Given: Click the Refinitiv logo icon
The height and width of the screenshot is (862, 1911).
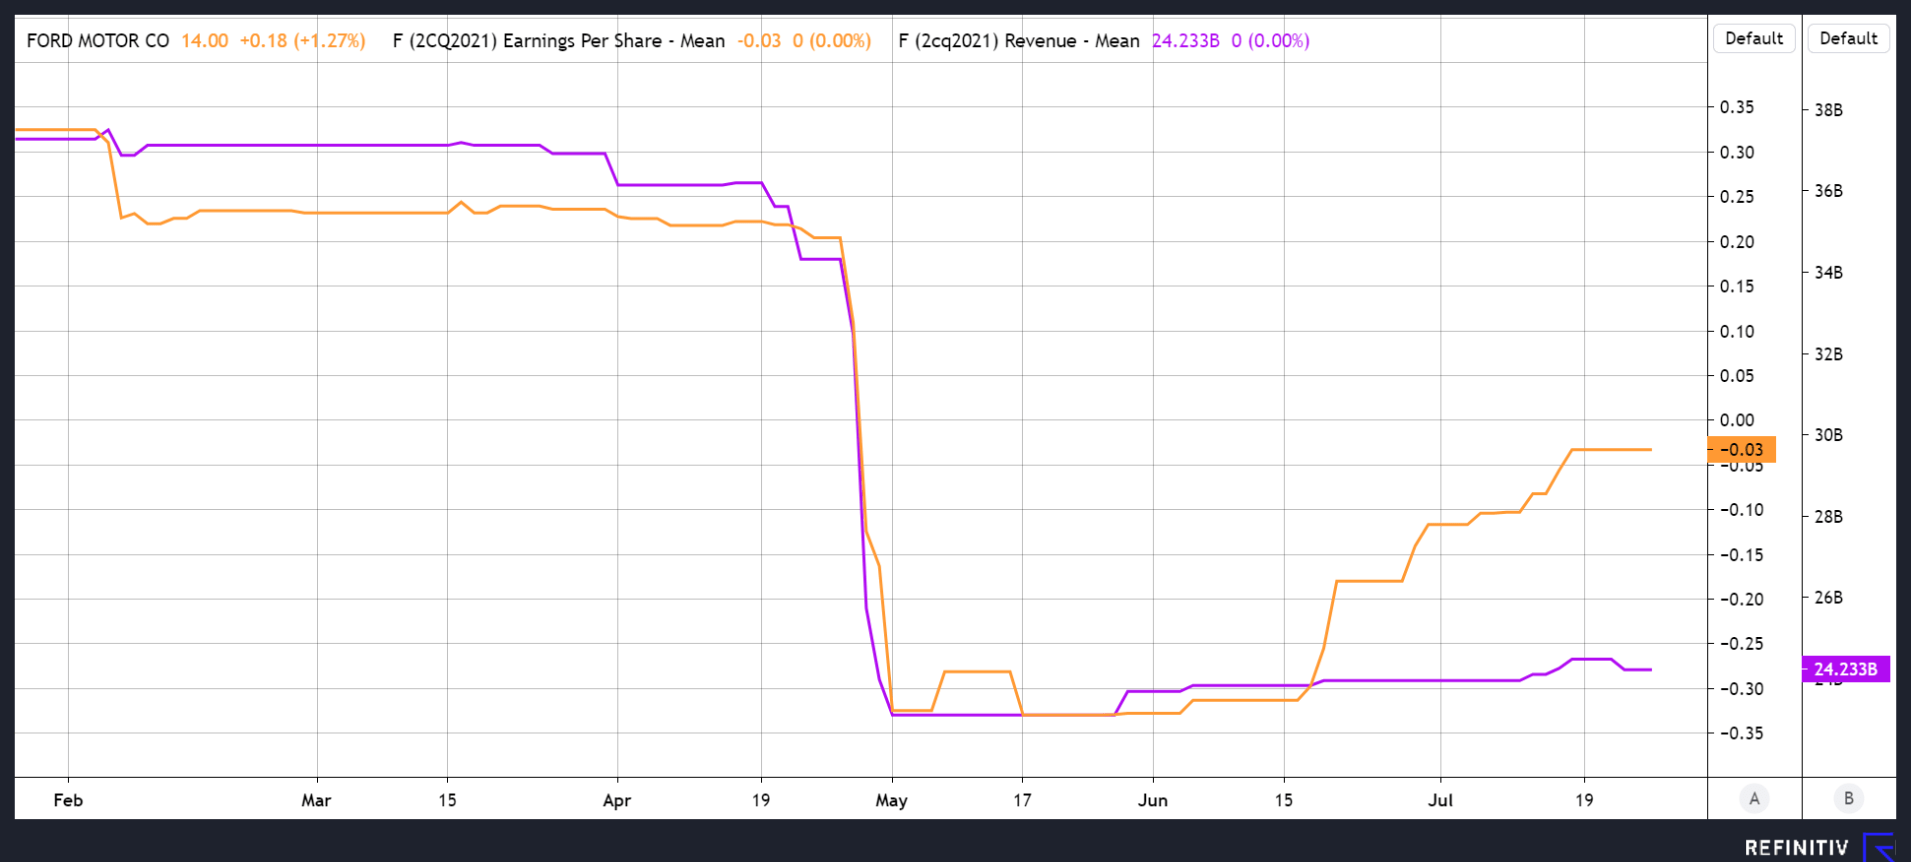Looking at the screenshot, I should point(1879,847).
